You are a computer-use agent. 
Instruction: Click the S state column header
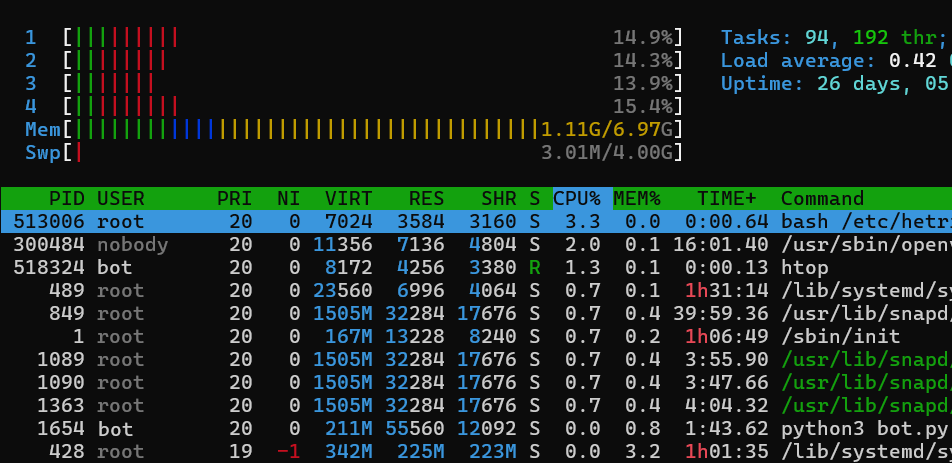pyautogui.click(x=534, y=198)
